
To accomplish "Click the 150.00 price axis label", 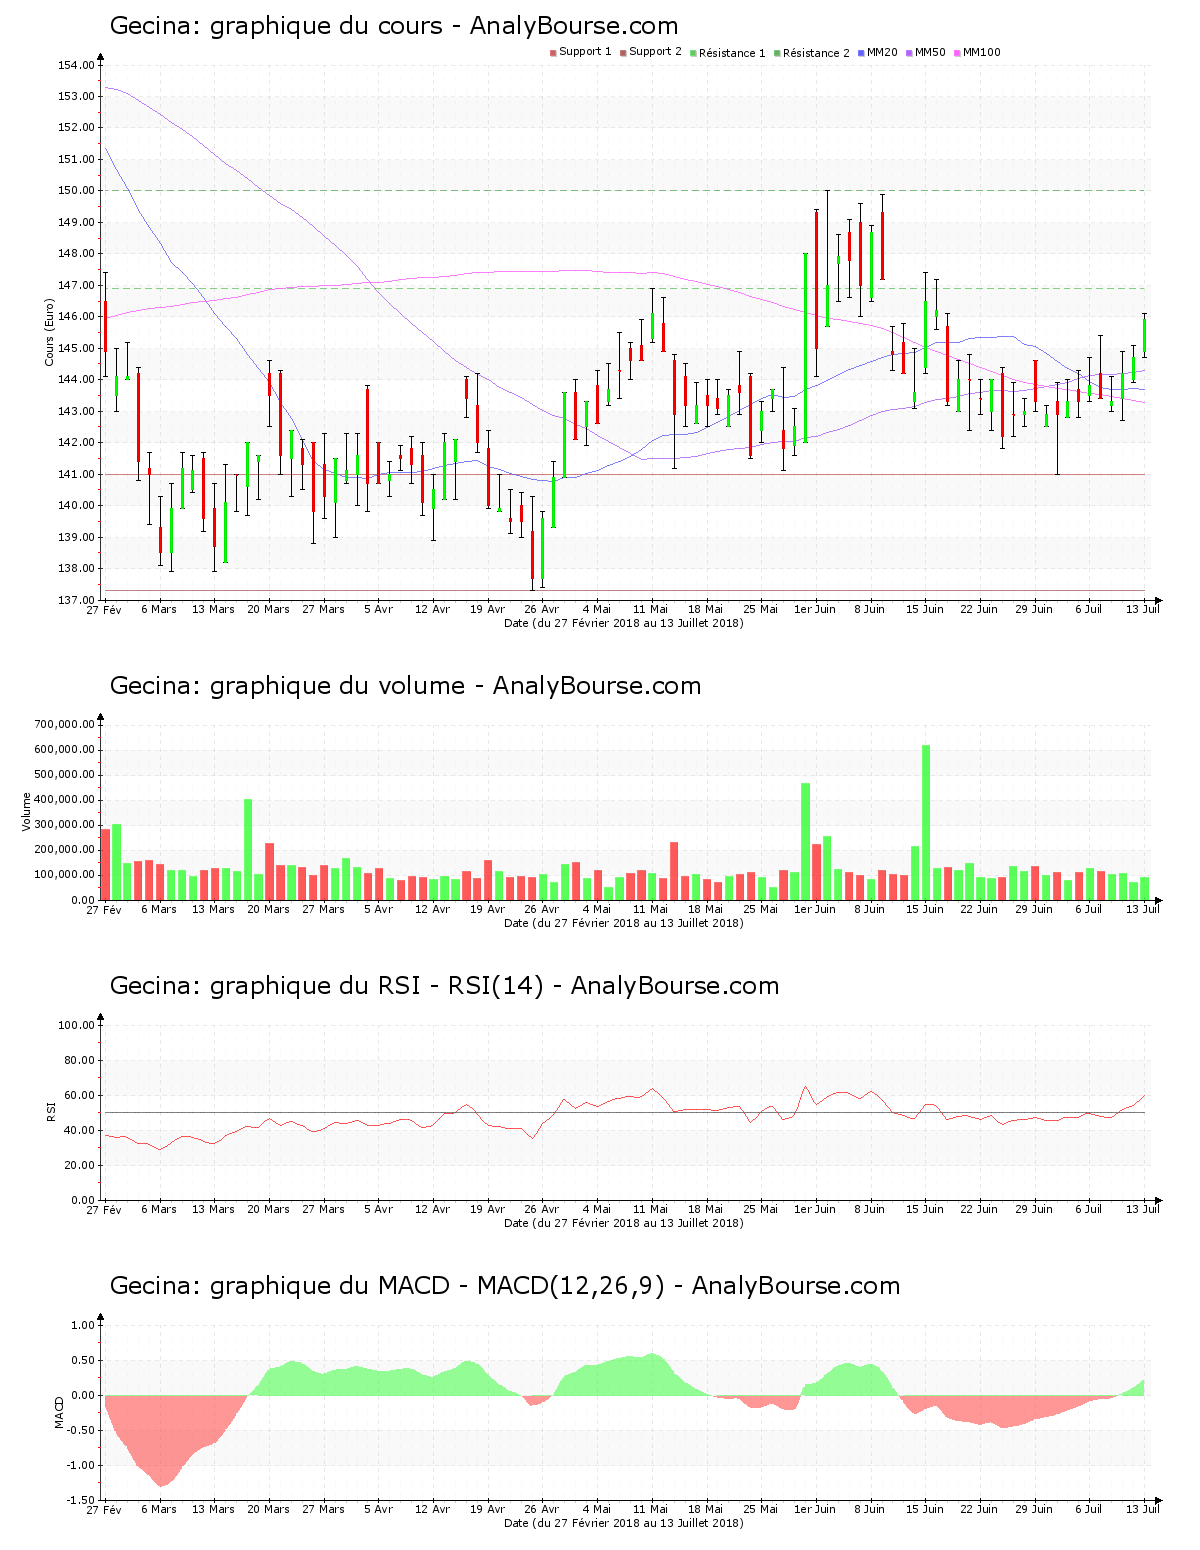I will pos(77,190).
